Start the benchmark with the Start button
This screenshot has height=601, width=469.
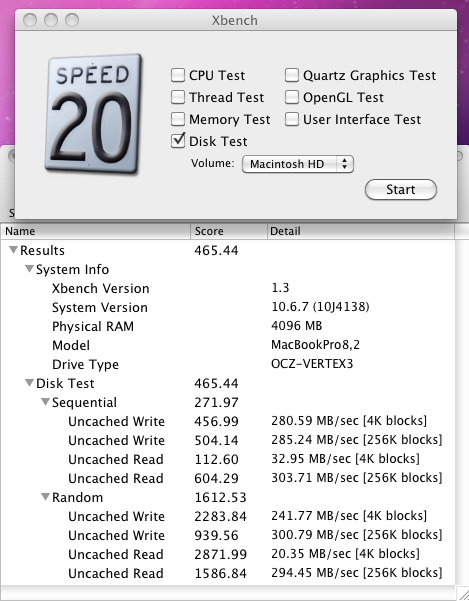pos(401,189)
